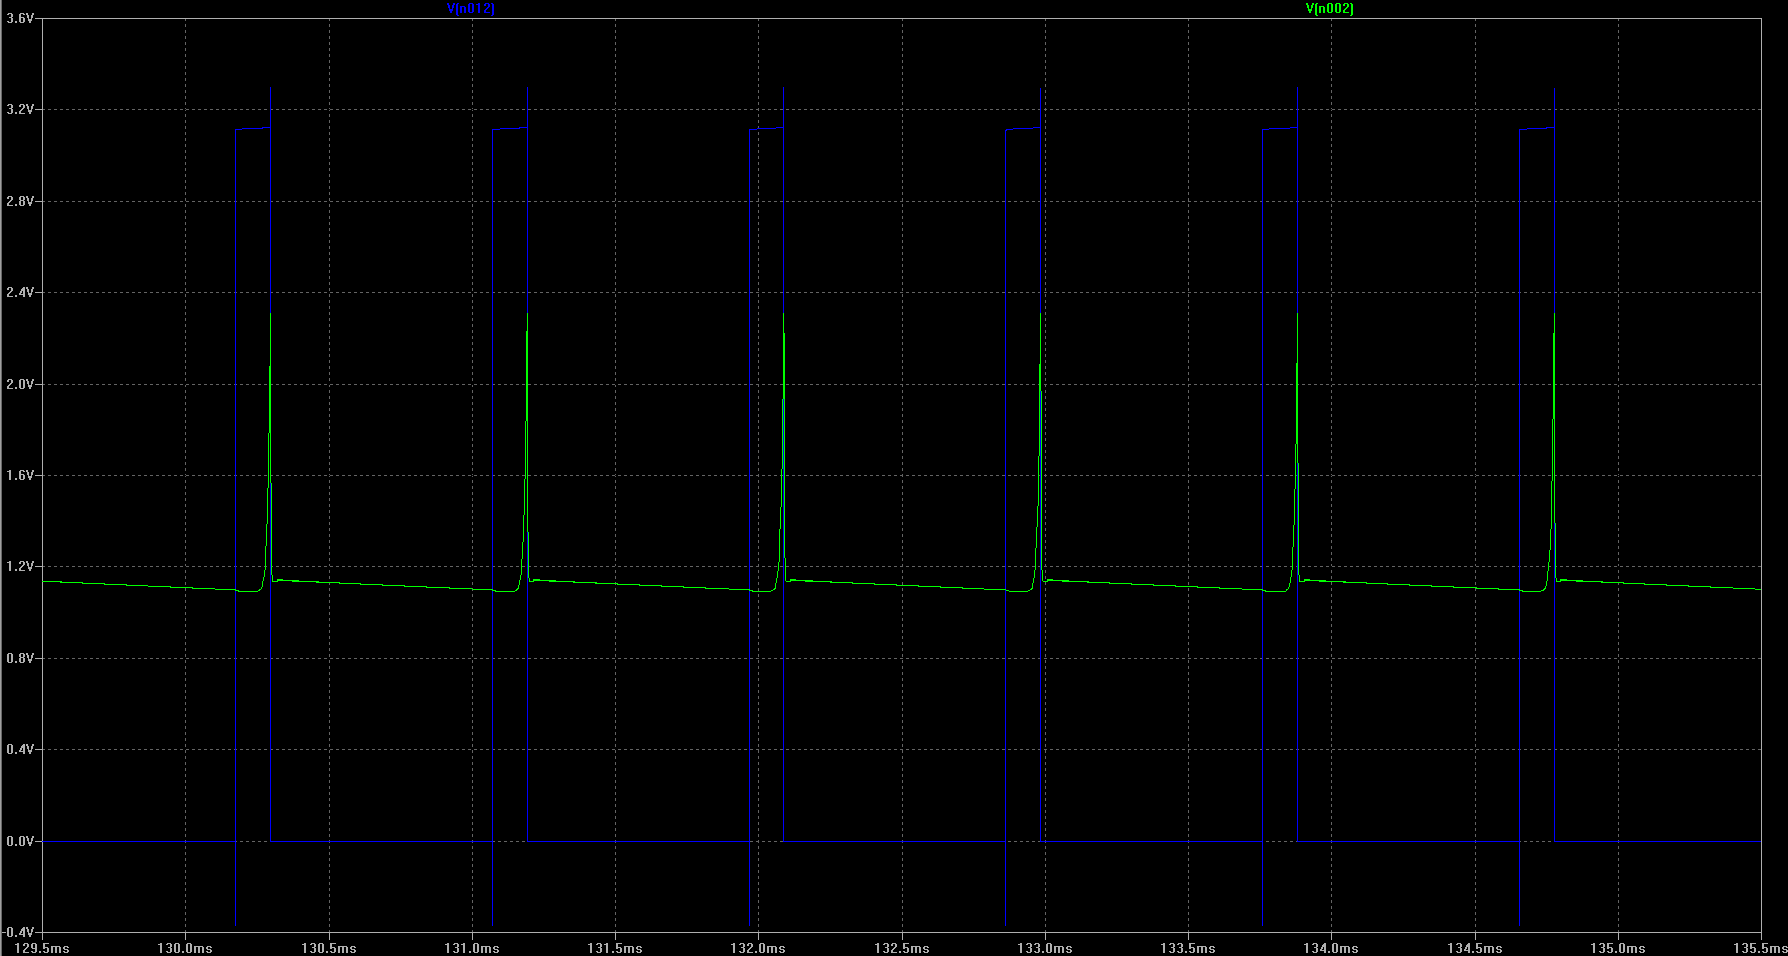The width and height of the screenshot is (1788, 956).
Task: Click the 135.0ms time axis label
Action: (1618, 948)
